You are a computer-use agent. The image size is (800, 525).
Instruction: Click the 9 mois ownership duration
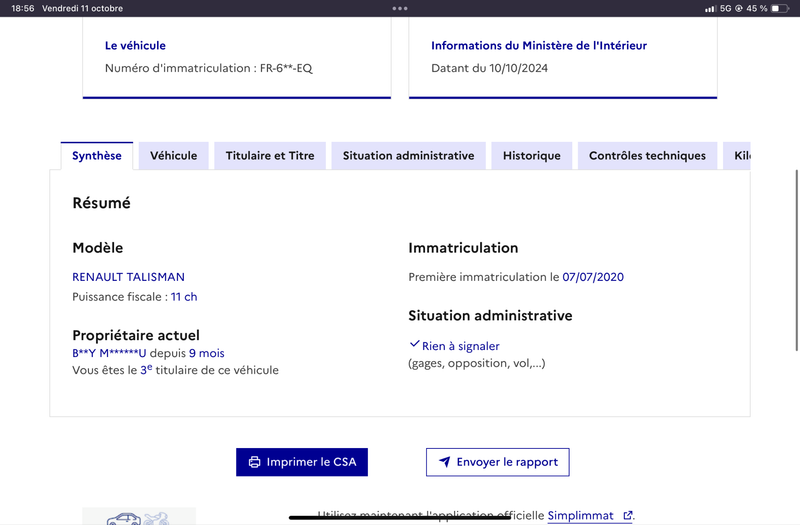tap(207, 353)
